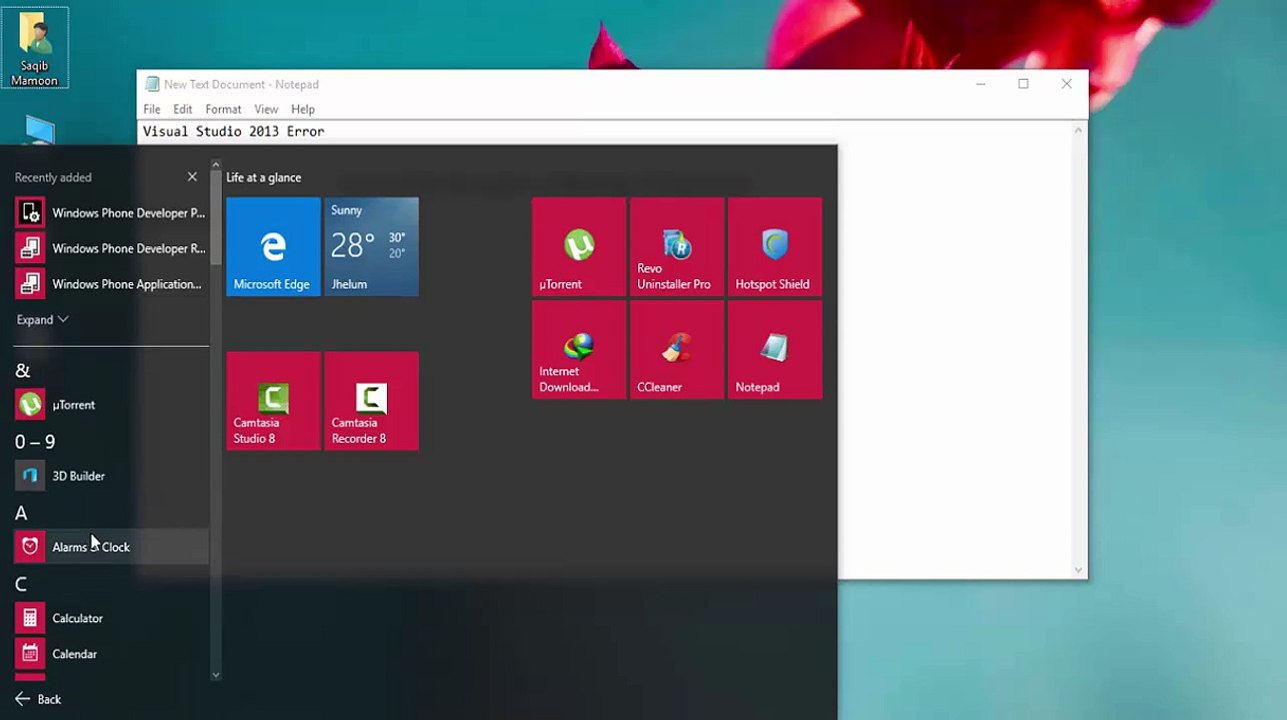Image resolution: width=1287 pixels, height=720 pixels.
Task: Open Calendar from the app list
Action: (111, 654)
